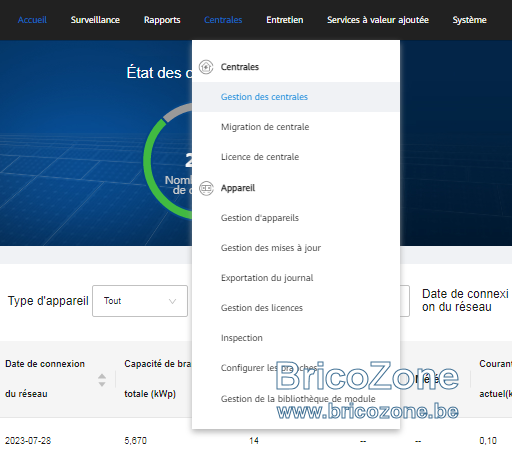The height and width of the screenshot is (455, 512).
Task: Select Licence de centrale
Action: (260, 157)
